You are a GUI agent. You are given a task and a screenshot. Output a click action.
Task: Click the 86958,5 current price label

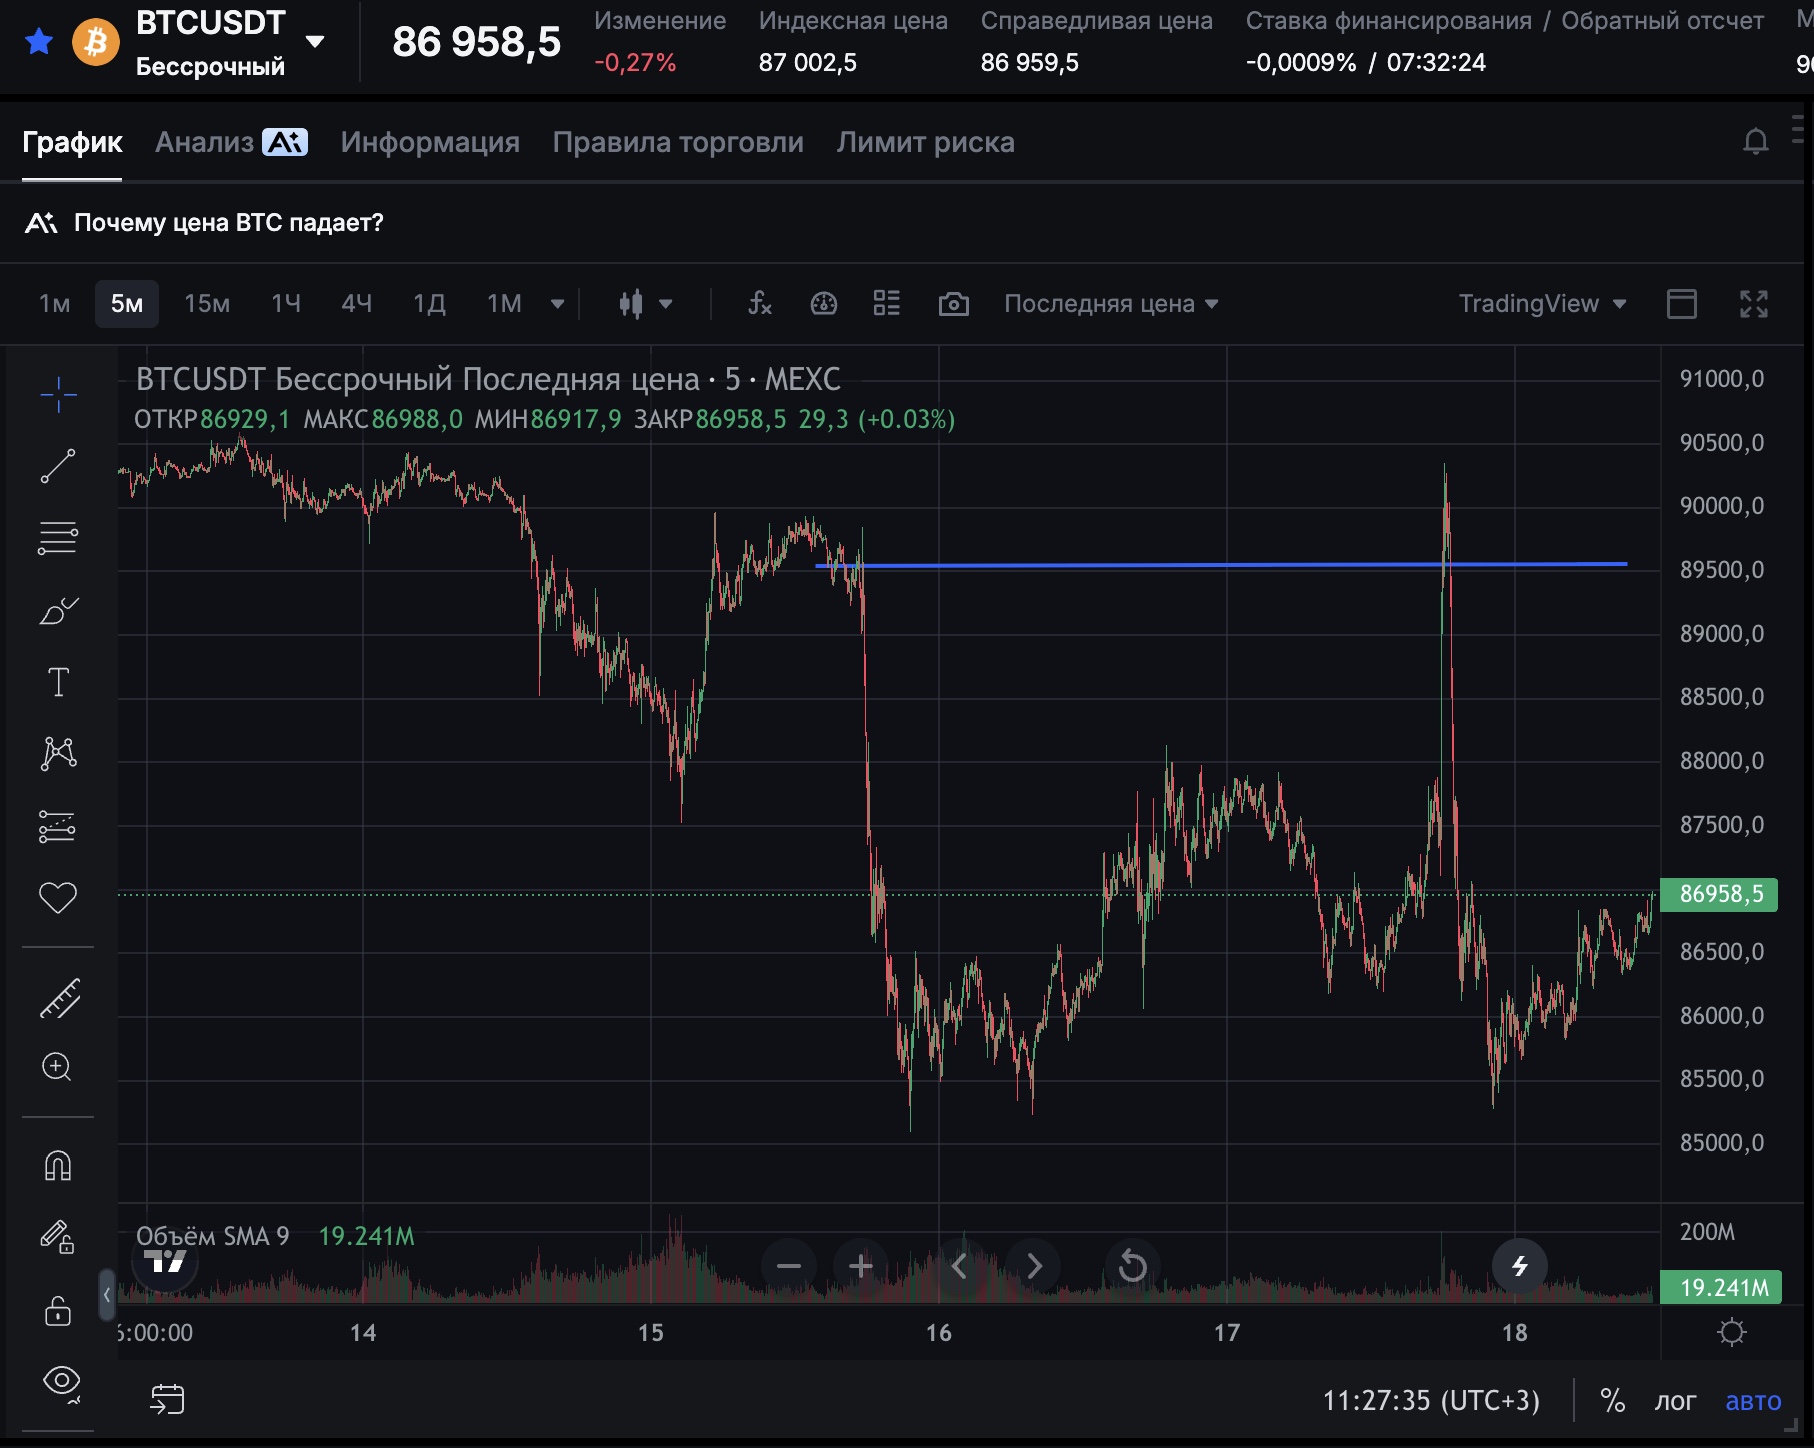click(1719, 894)
